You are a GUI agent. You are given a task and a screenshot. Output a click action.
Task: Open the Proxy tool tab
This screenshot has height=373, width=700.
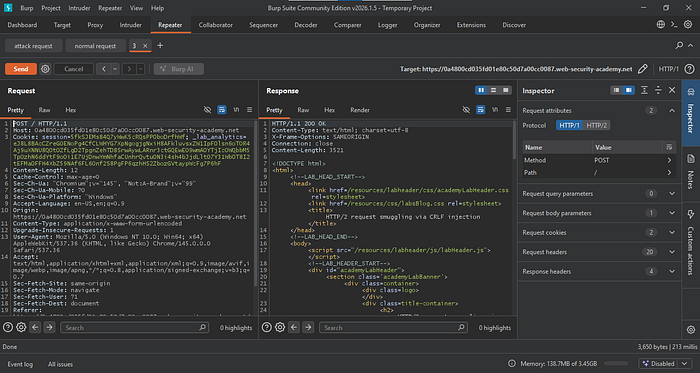pyautogui.click(x=95, y=25)
